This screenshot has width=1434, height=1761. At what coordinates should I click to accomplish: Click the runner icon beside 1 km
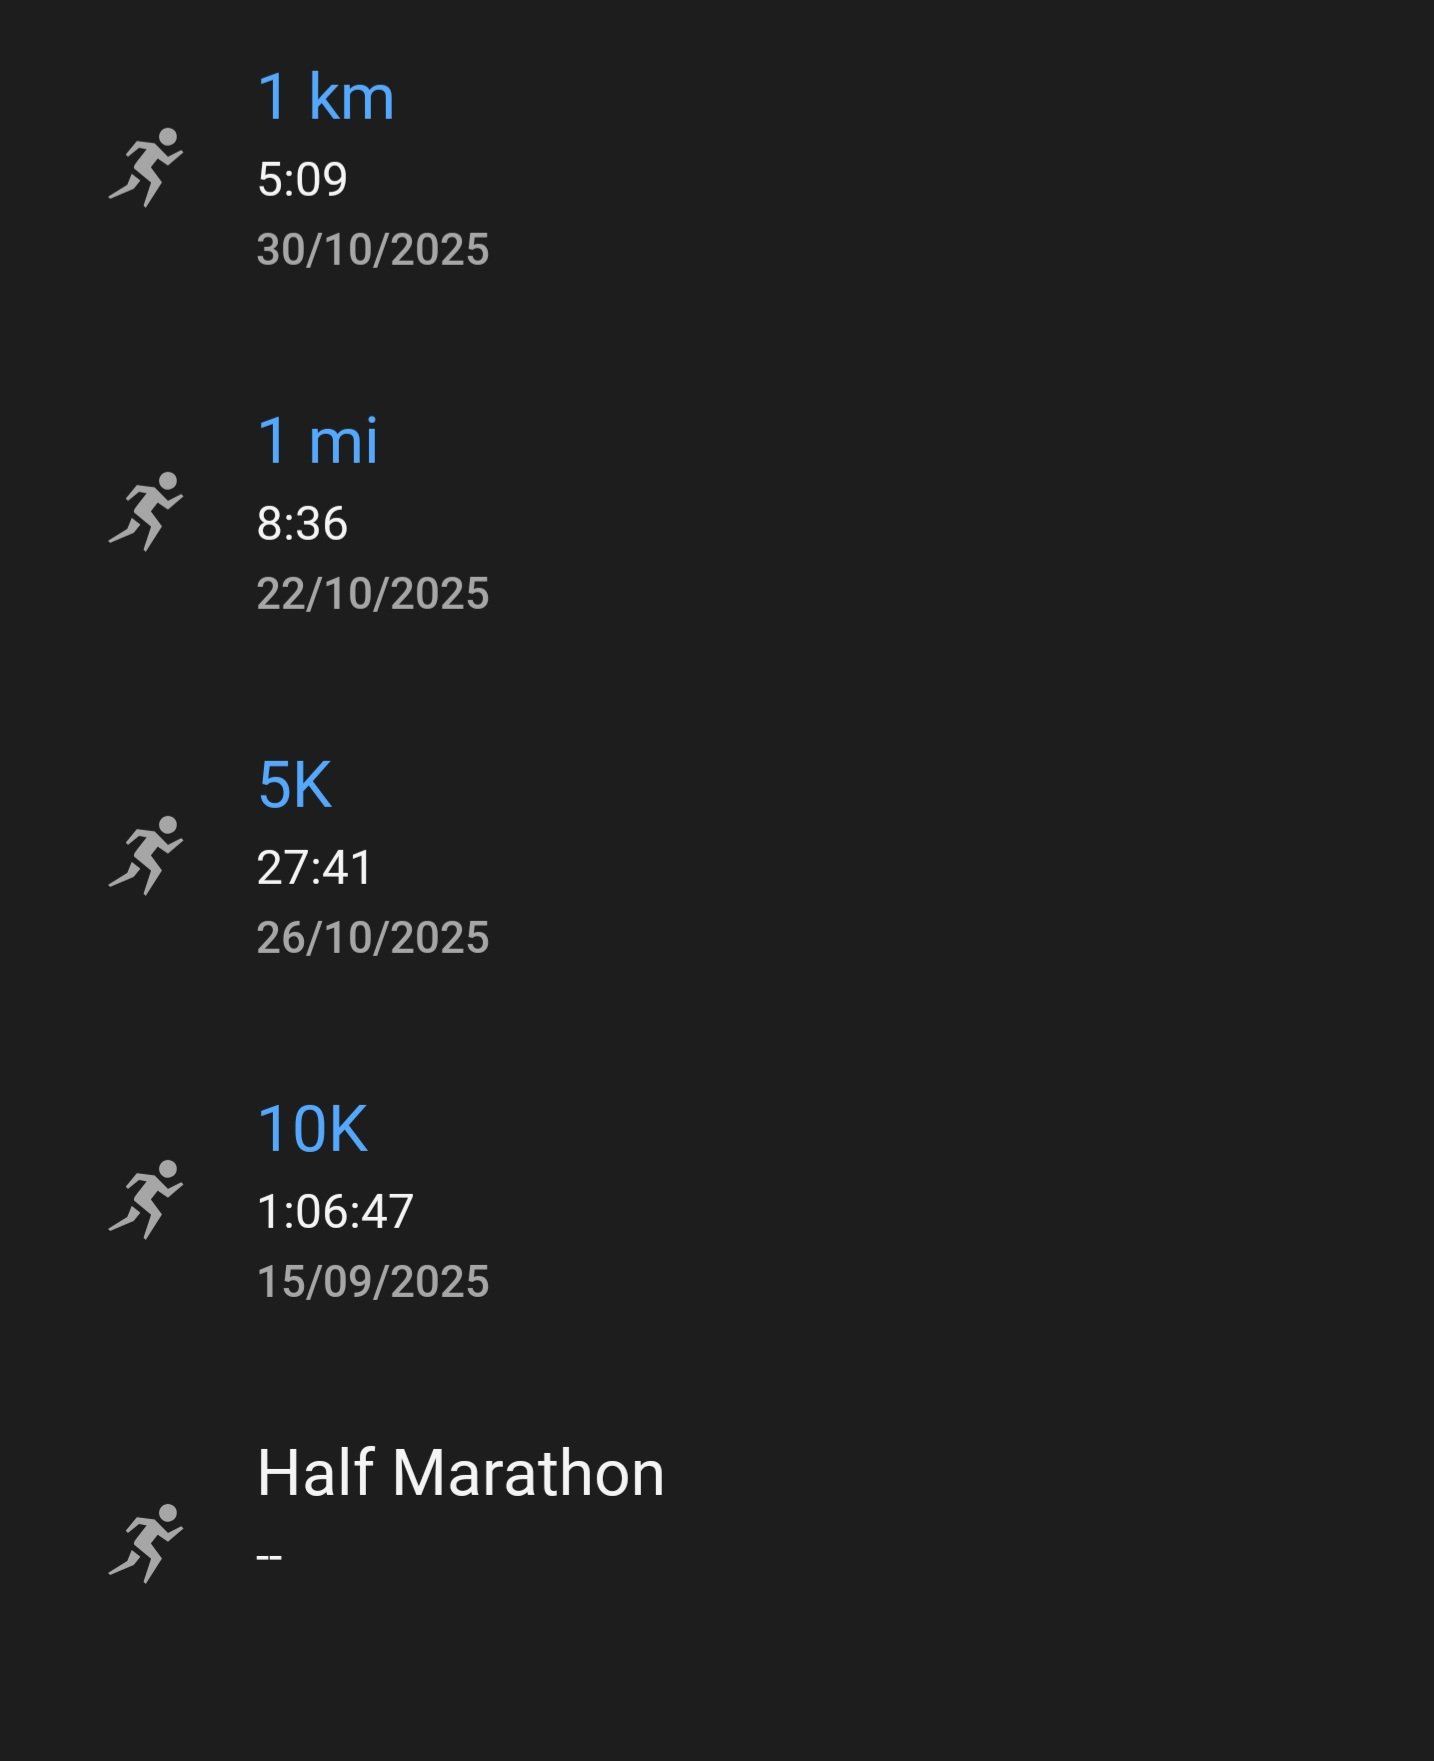pos(146,167)
